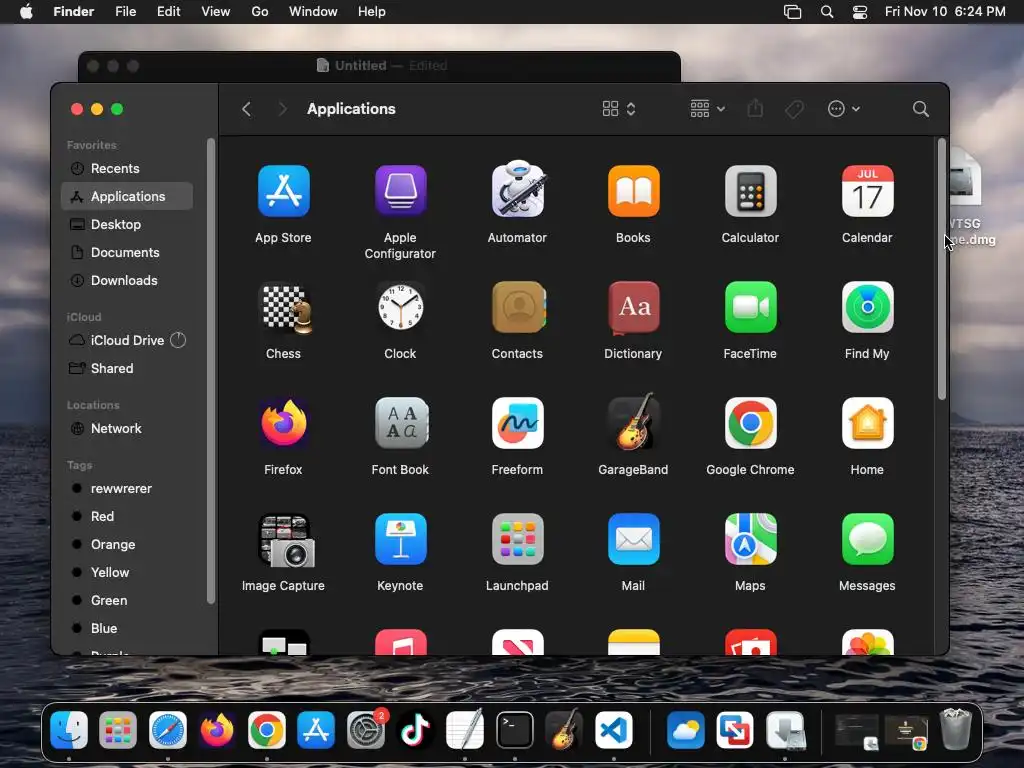Select Launchpad in the Applications grid
Image resolution: width=1024 pixels, height=768 pixels.
[517, 539]
